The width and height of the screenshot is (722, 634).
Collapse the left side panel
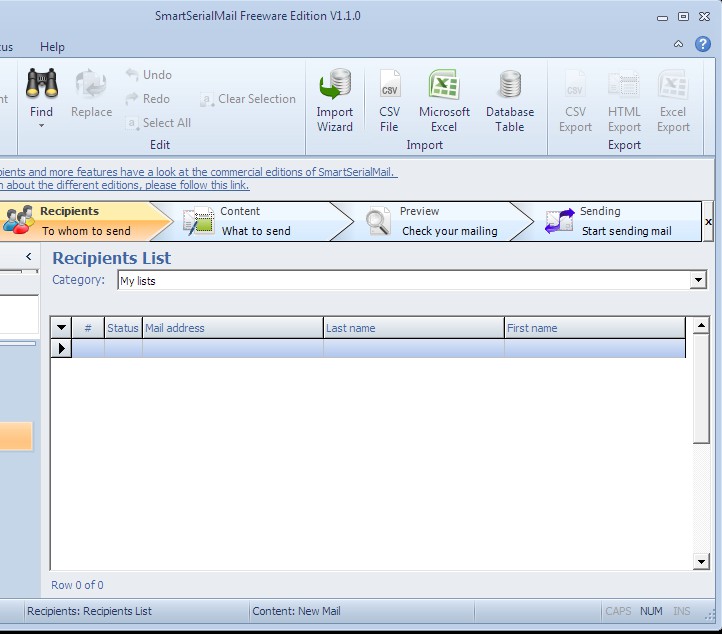tap(28, 258)
